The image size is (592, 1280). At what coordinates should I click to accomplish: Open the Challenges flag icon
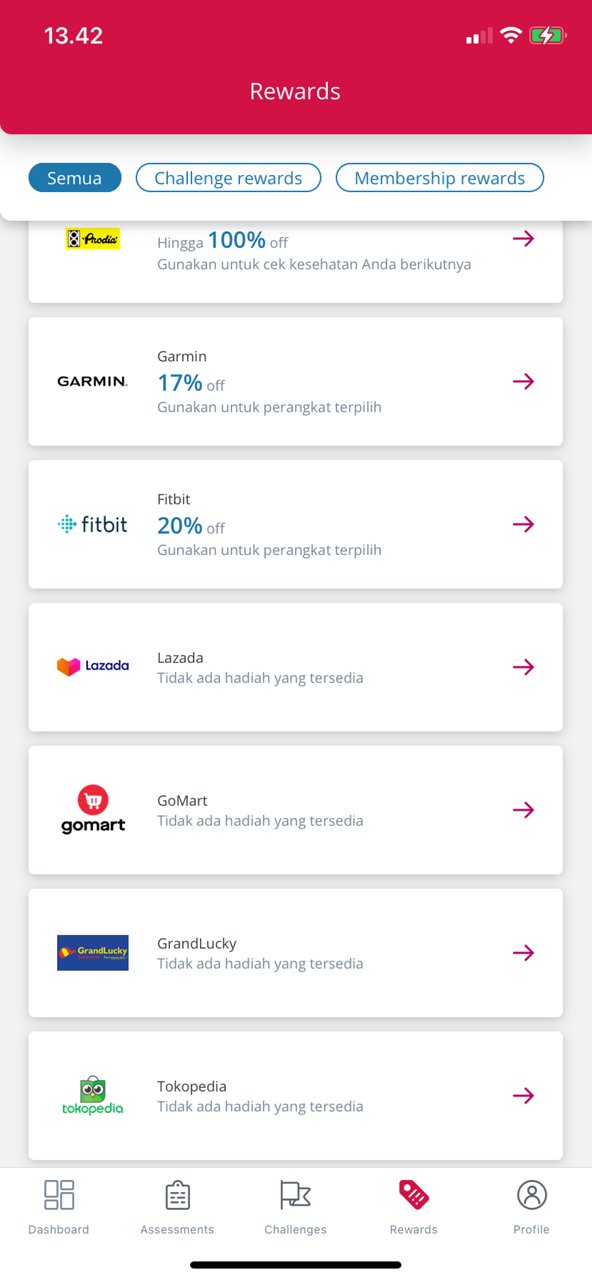pos(295,1194)
